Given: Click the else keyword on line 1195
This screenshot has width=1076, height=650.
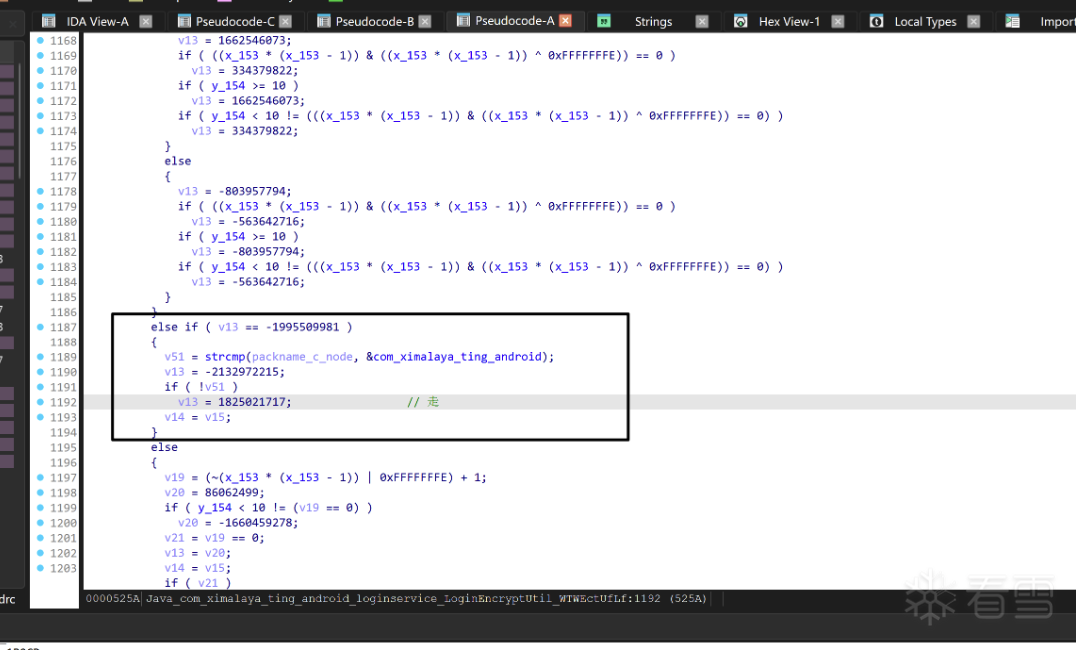Looking at the screenshot, I should [x=165, y=448].
